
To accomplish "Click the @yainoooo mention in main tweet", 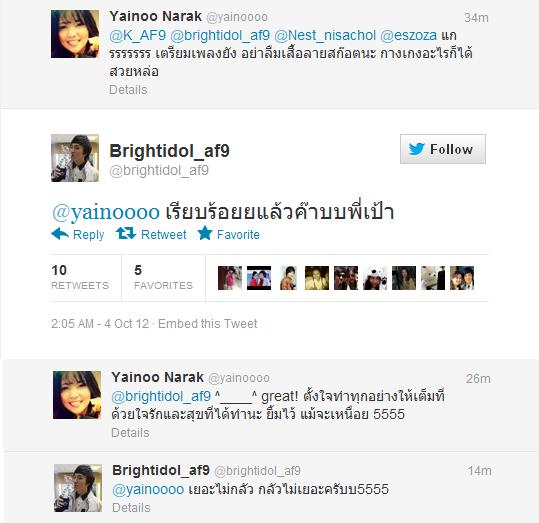I will pos(106,212).
